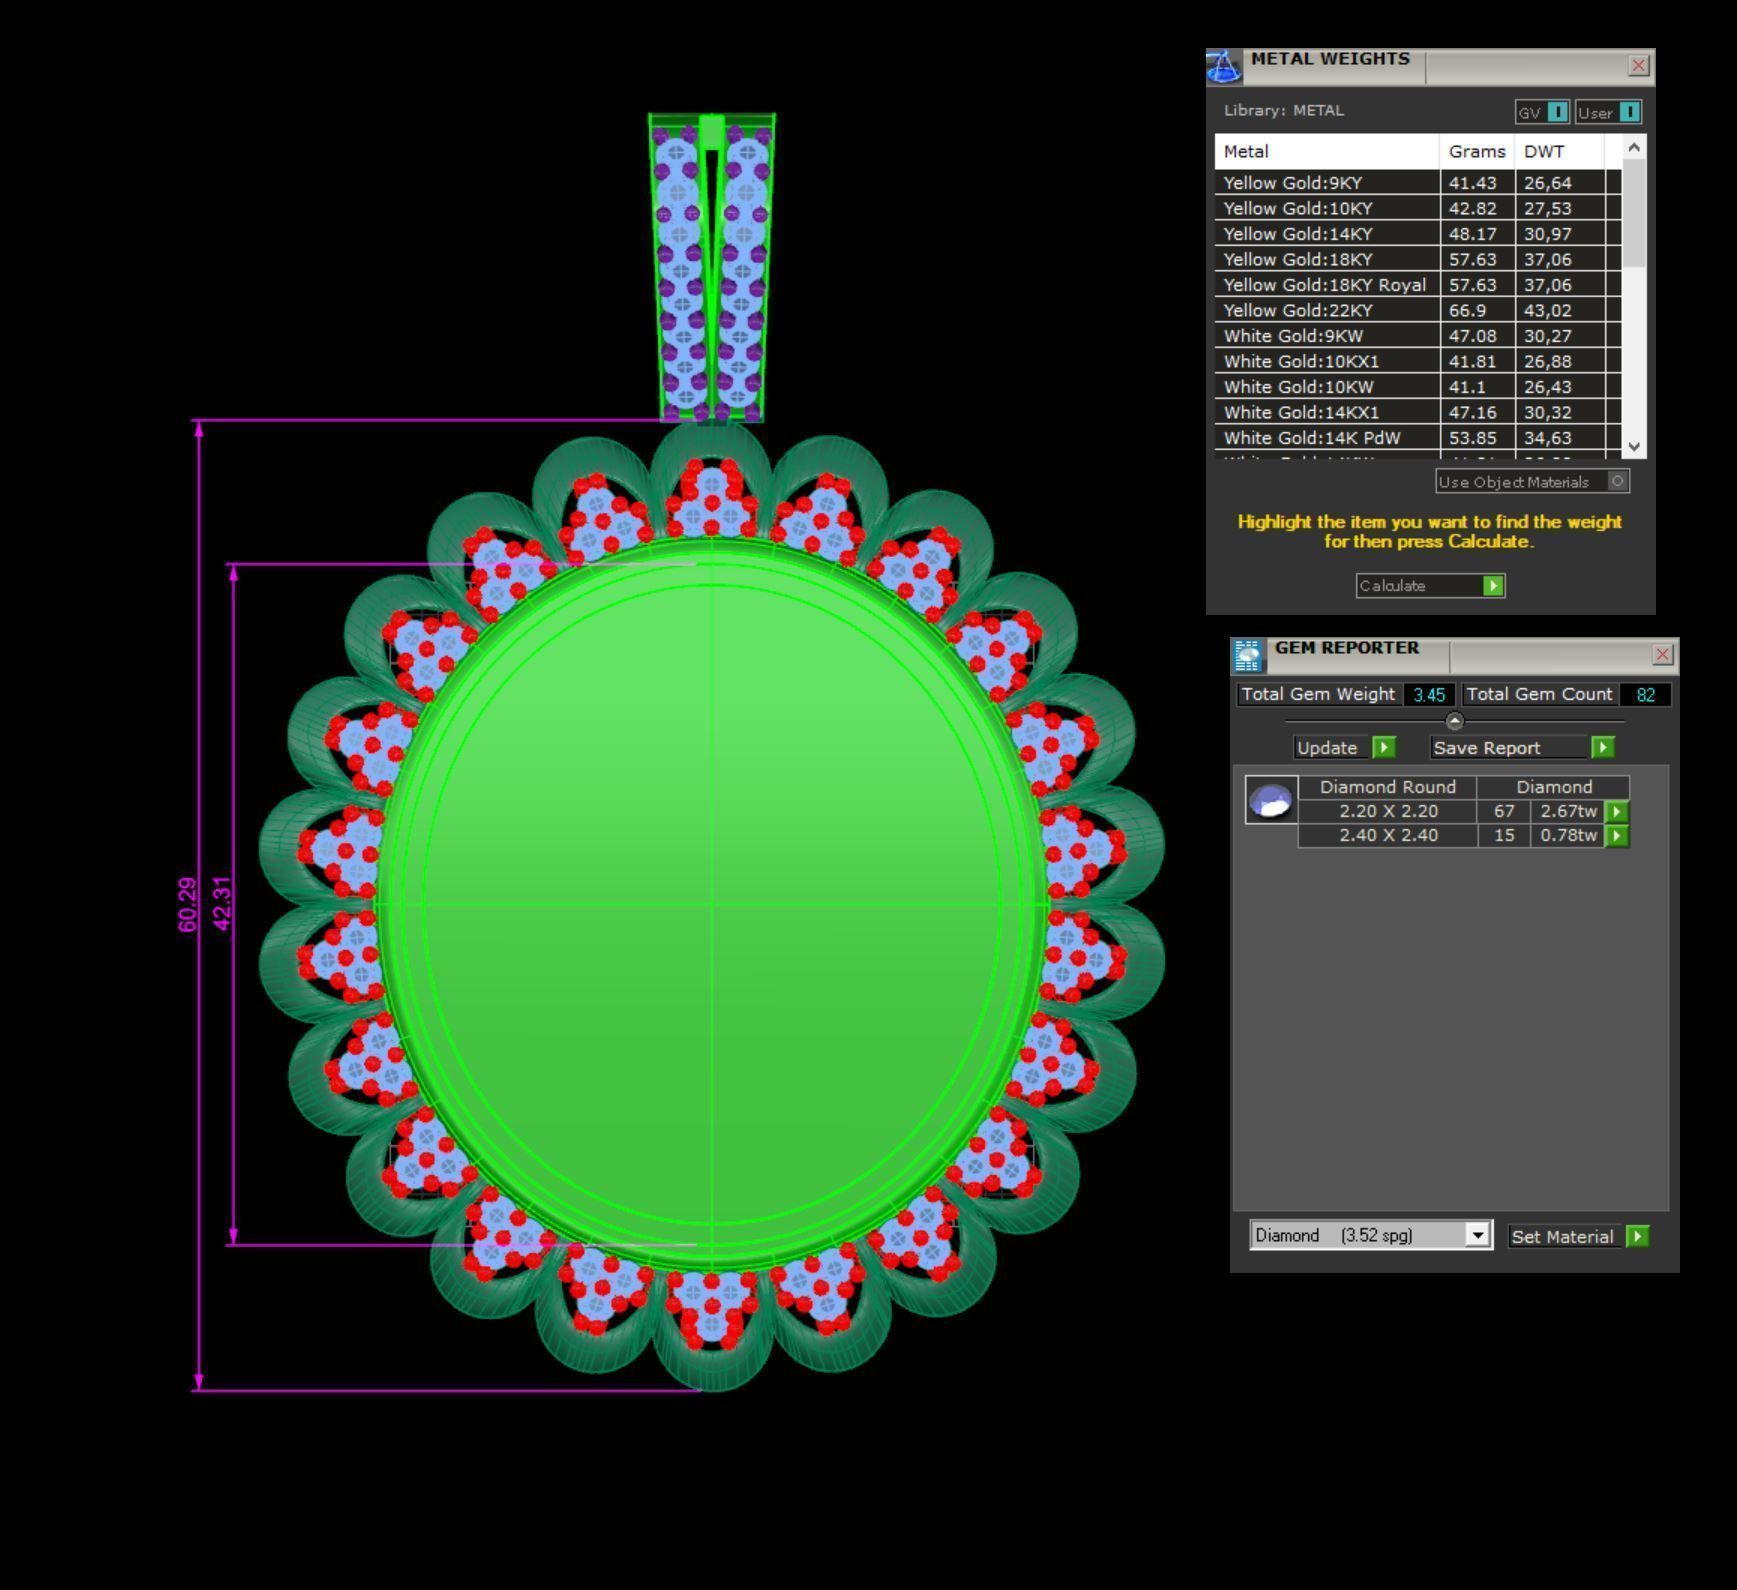Image resolution: width=1737 pixels, height=1590 pixels.
Task: Click the DWT column header
Action: coord(1559,152)
